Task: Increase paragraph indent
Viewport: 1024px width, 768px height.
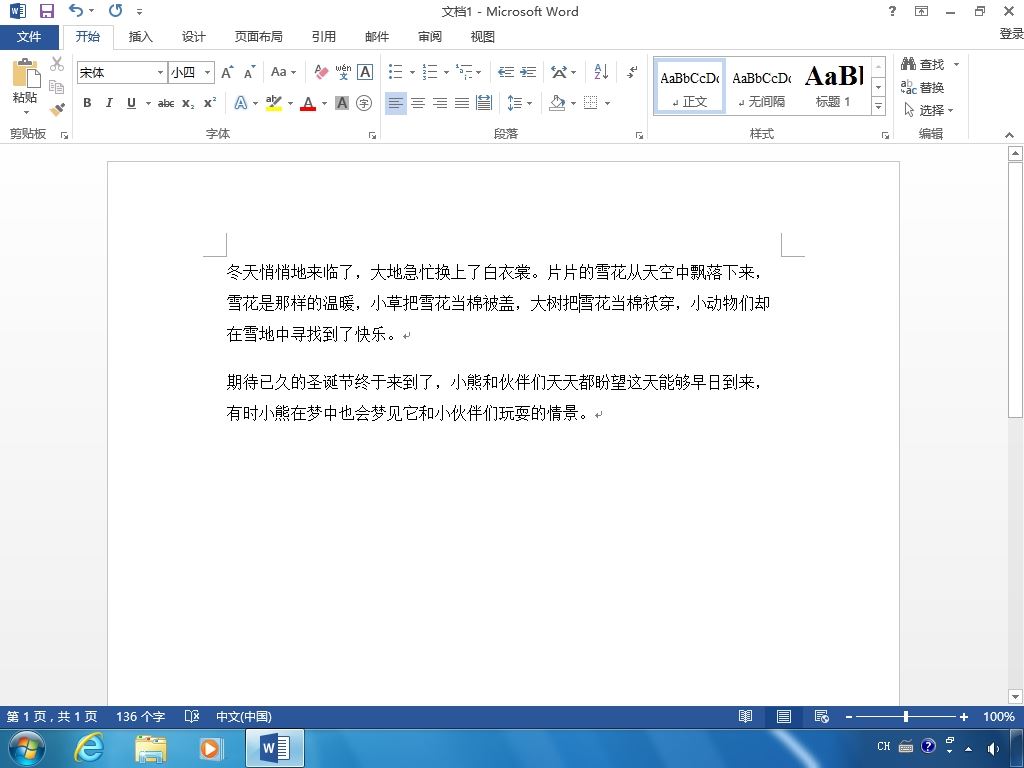Action: point(528,72)
